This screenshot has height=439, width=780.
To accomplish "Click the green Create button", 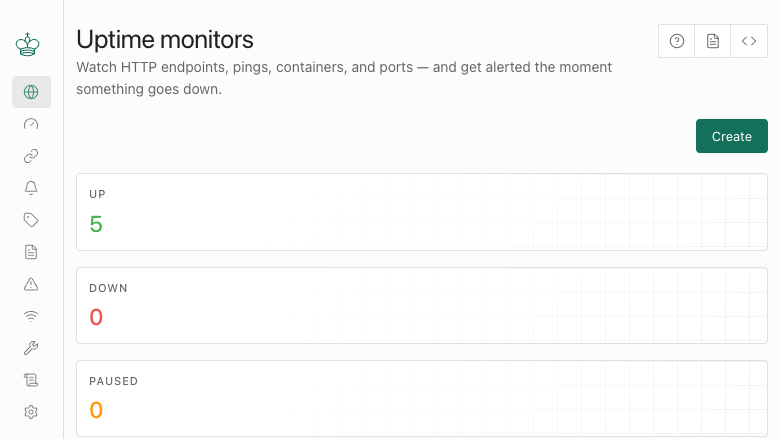I will [732, 136].
